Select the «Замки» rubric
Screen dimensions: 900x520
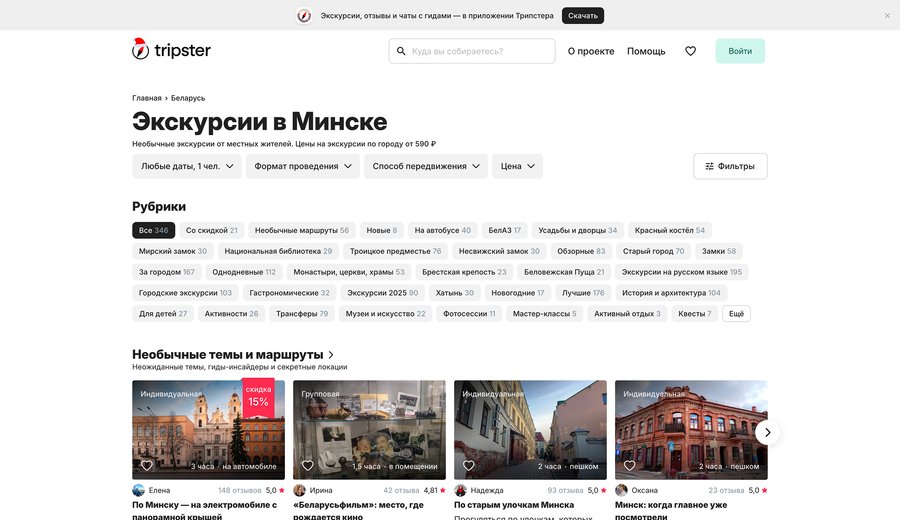pos(719,251)
